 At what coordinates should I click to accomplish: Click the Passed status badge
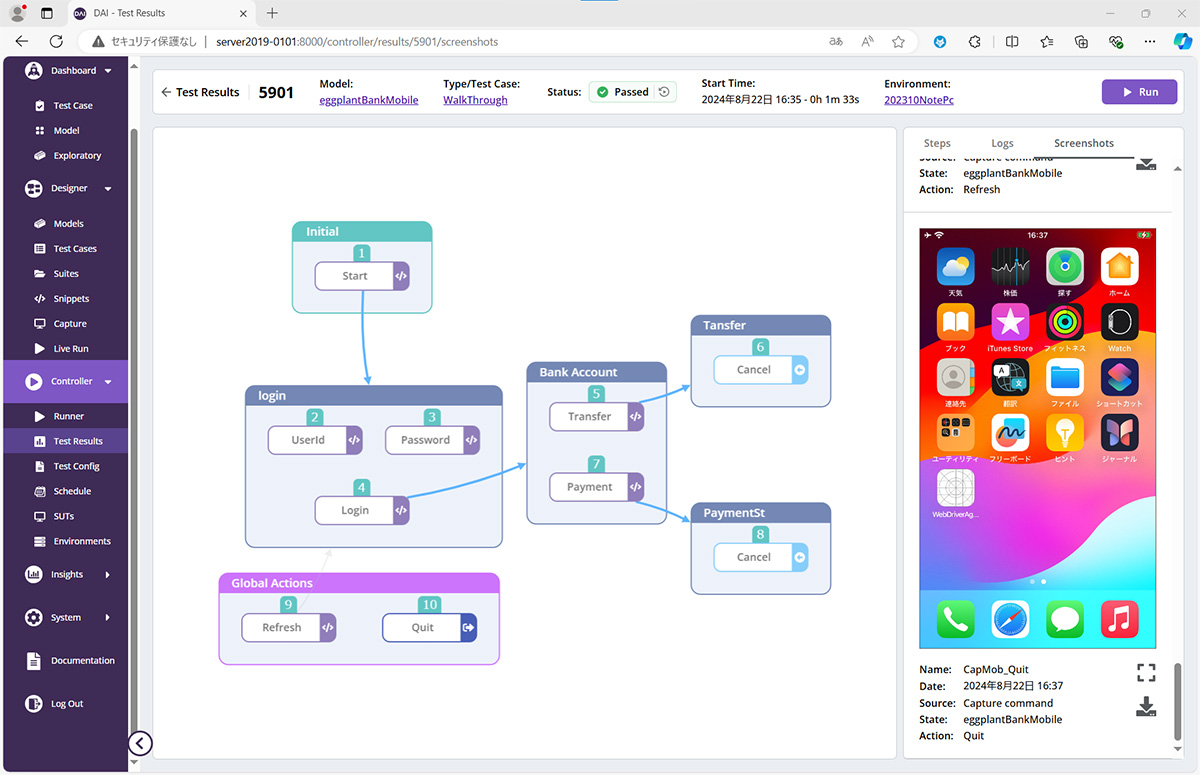(633, 92)
